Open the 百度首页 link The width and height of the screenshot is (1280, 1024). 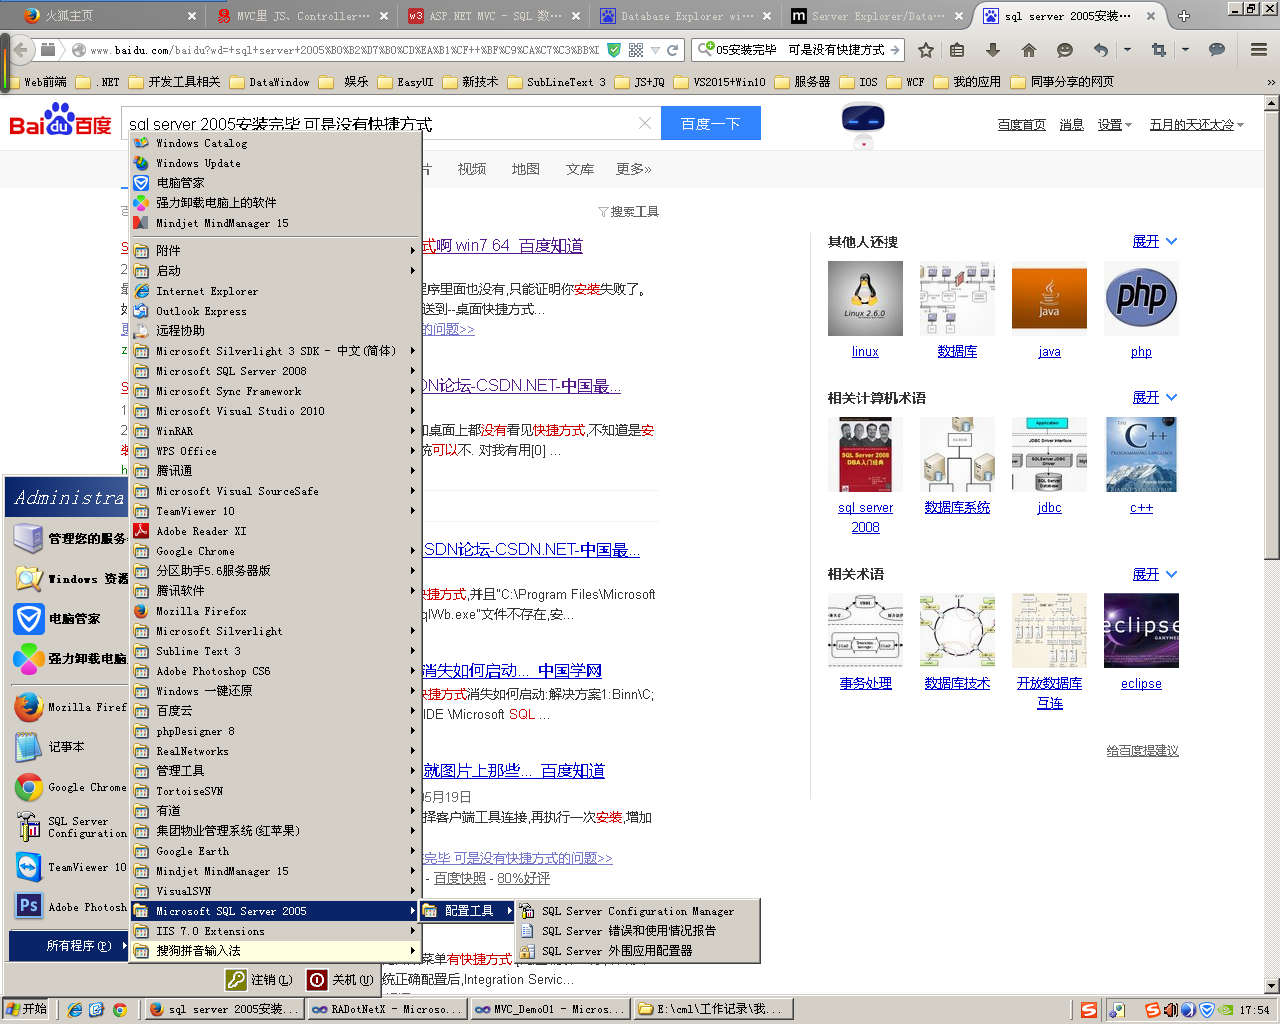(x=1021, y=125)
